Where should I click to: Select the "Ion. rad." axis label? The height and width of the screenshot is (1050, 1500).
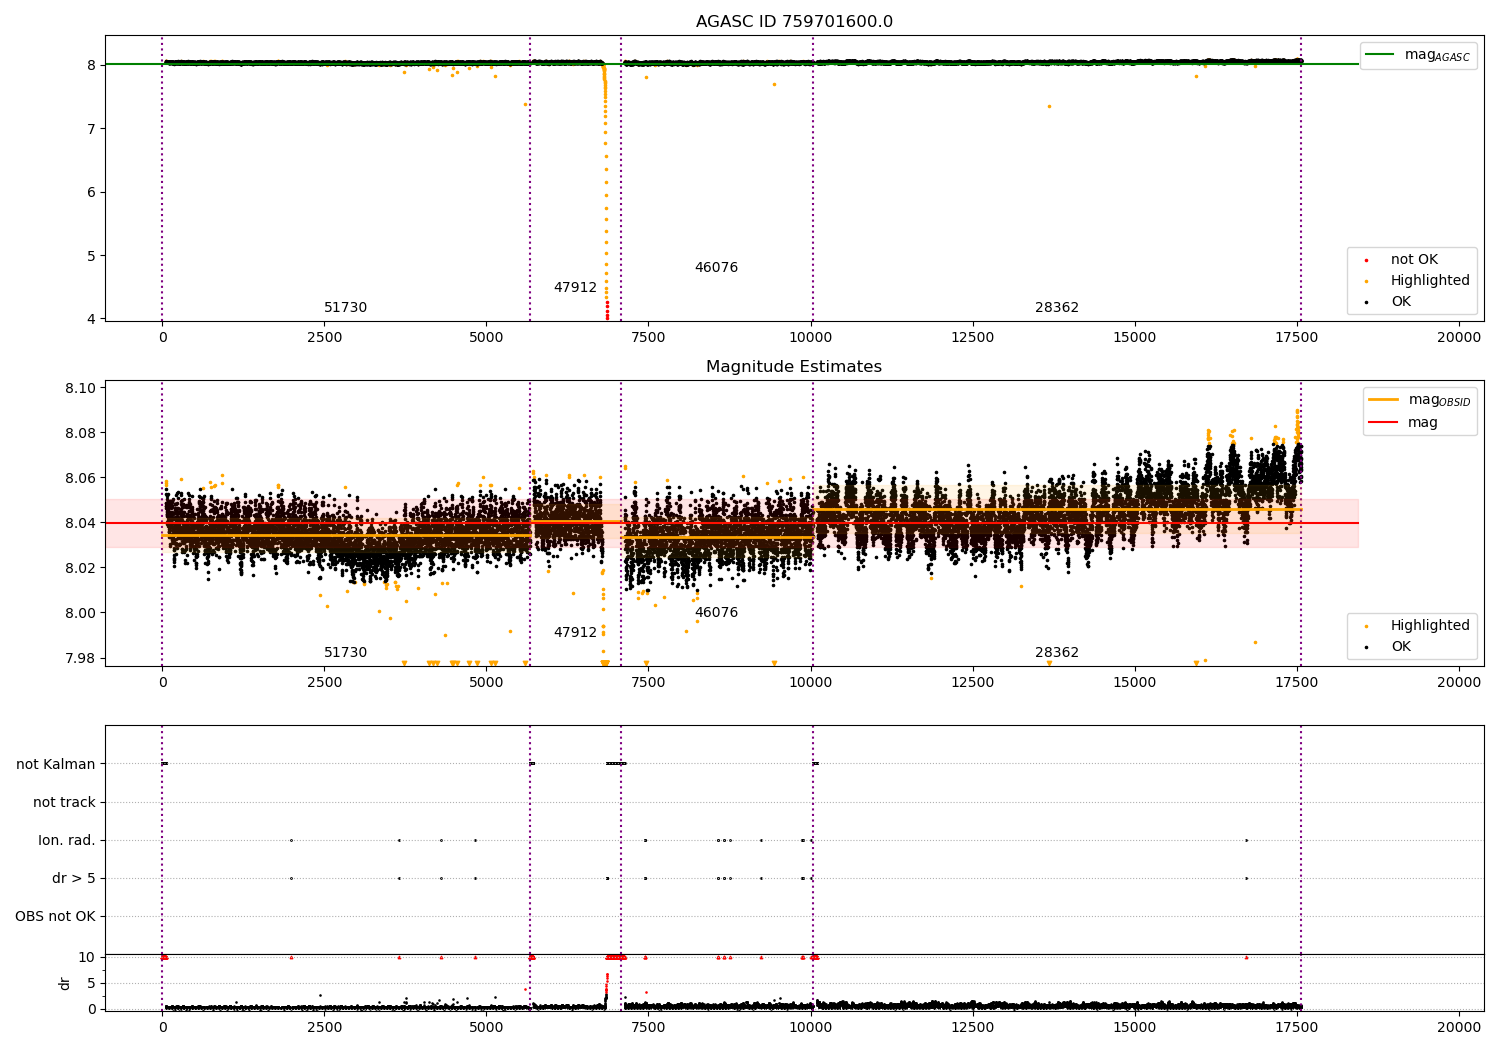(x=67, y=841)
